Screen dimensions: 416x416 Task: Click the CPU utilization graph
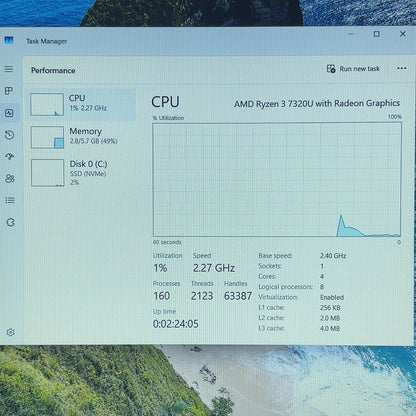click(277, 180)
